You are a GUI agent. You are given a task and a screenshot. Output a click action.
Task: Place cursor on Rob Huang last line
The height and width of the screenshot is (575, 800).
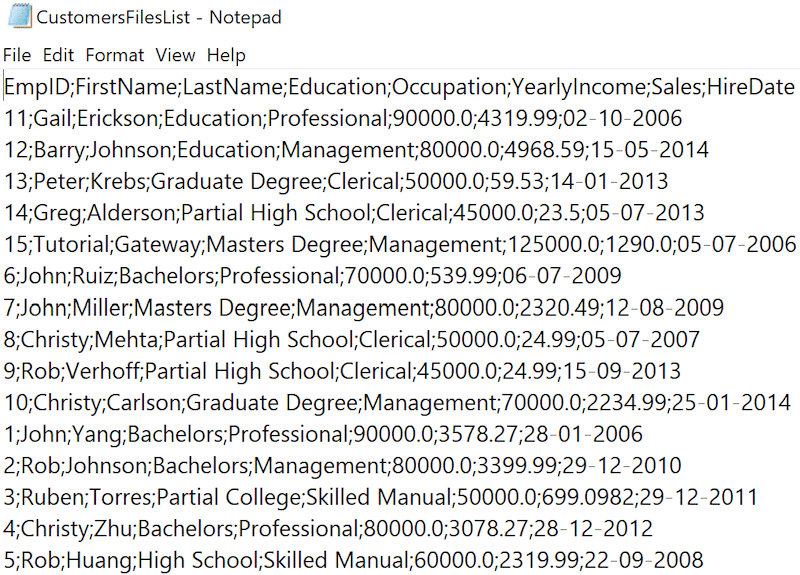(x=355, y=560)
